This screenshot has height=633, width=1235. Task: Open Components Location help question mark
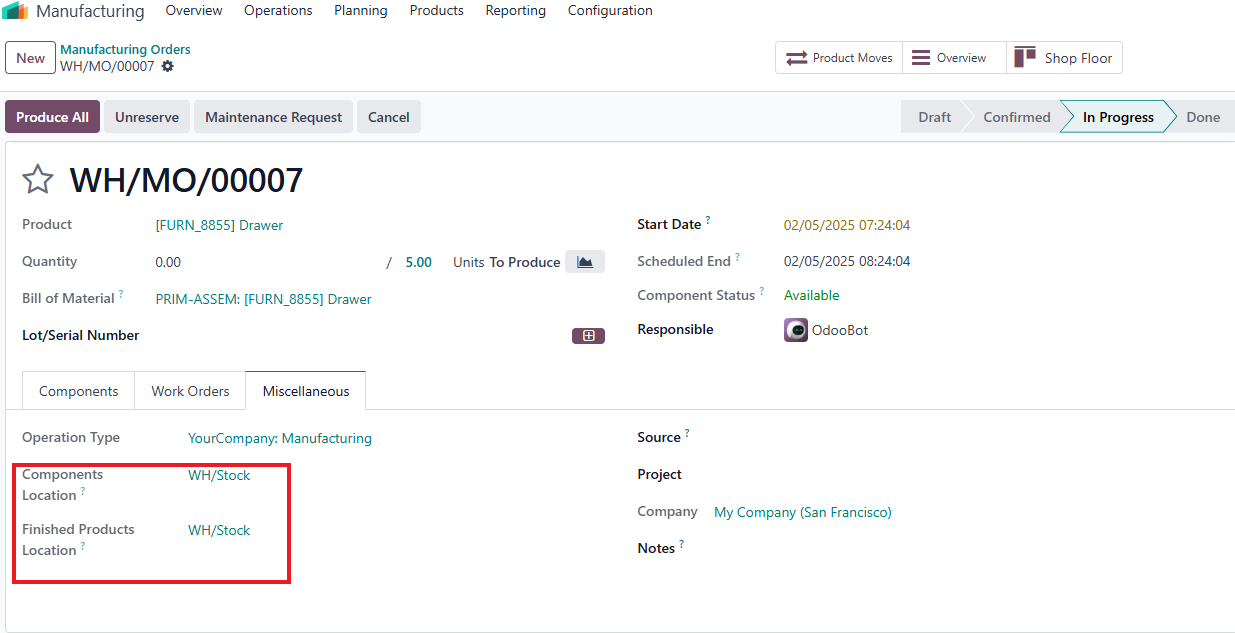[x=83, y=491]
